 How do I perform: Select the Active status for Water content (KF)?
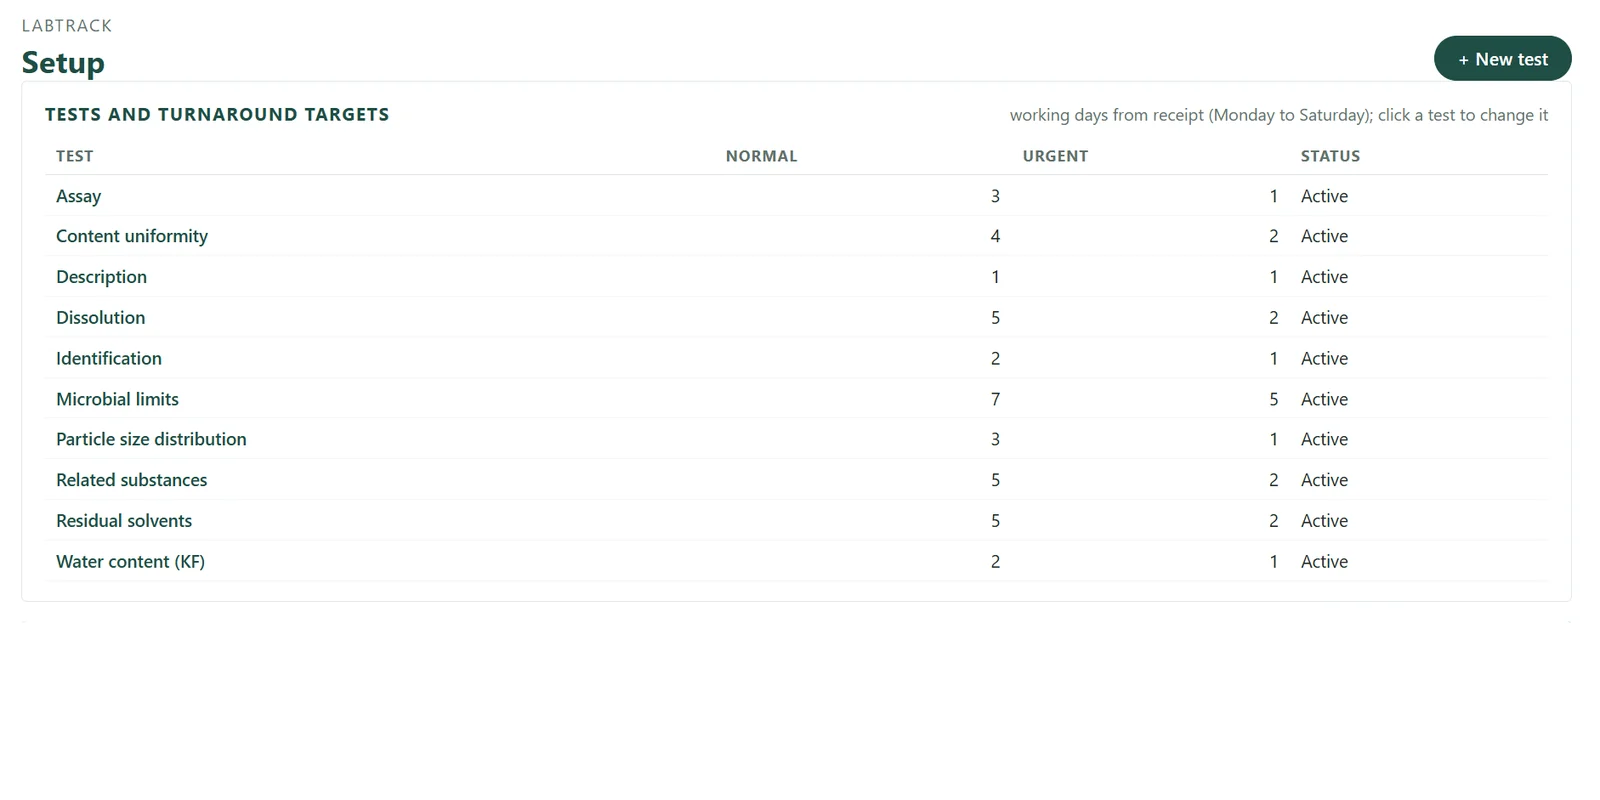click(x=1324, y=562)
